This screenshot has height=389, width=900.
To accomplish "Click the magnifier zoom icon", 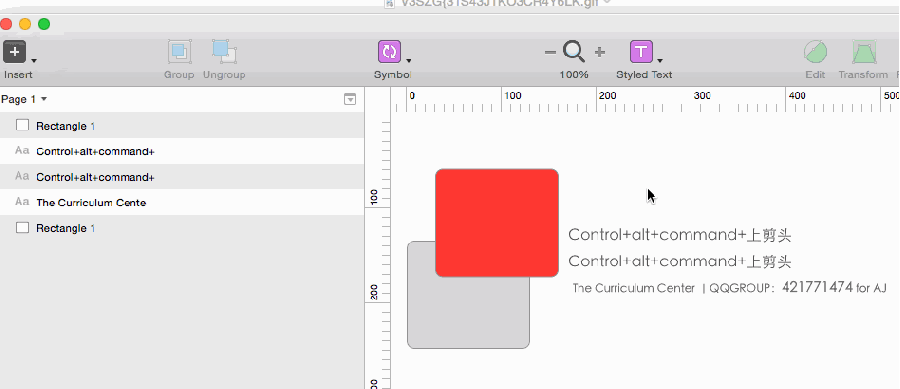I will pos(574,52).
